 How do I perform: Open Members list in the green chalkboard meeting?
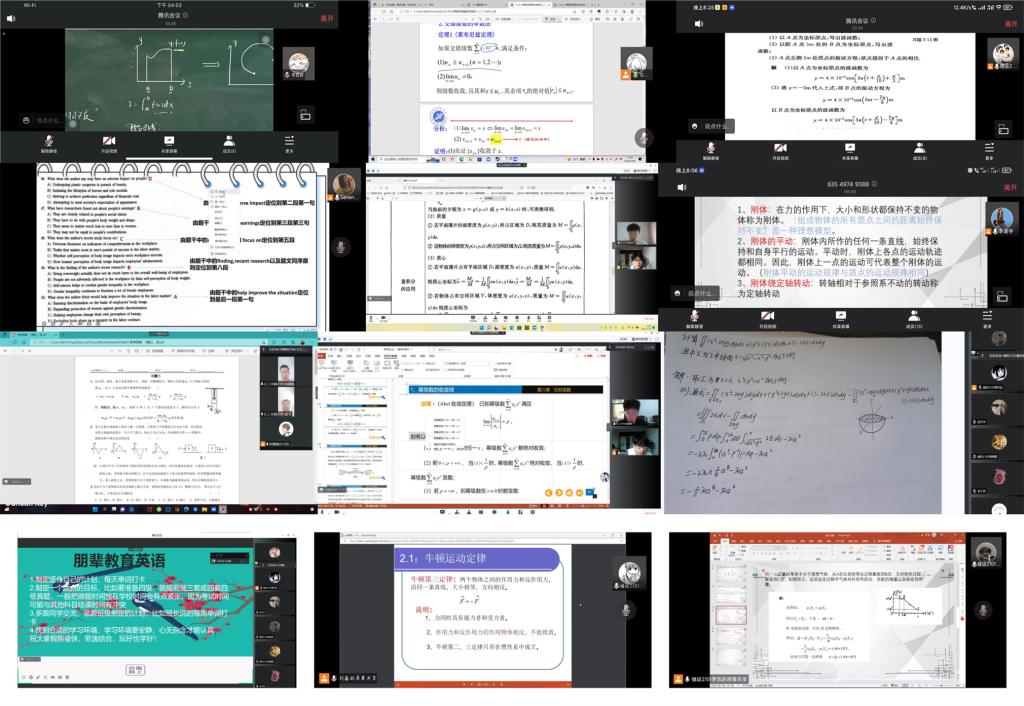pyautogui.click(x=229, y=143)
